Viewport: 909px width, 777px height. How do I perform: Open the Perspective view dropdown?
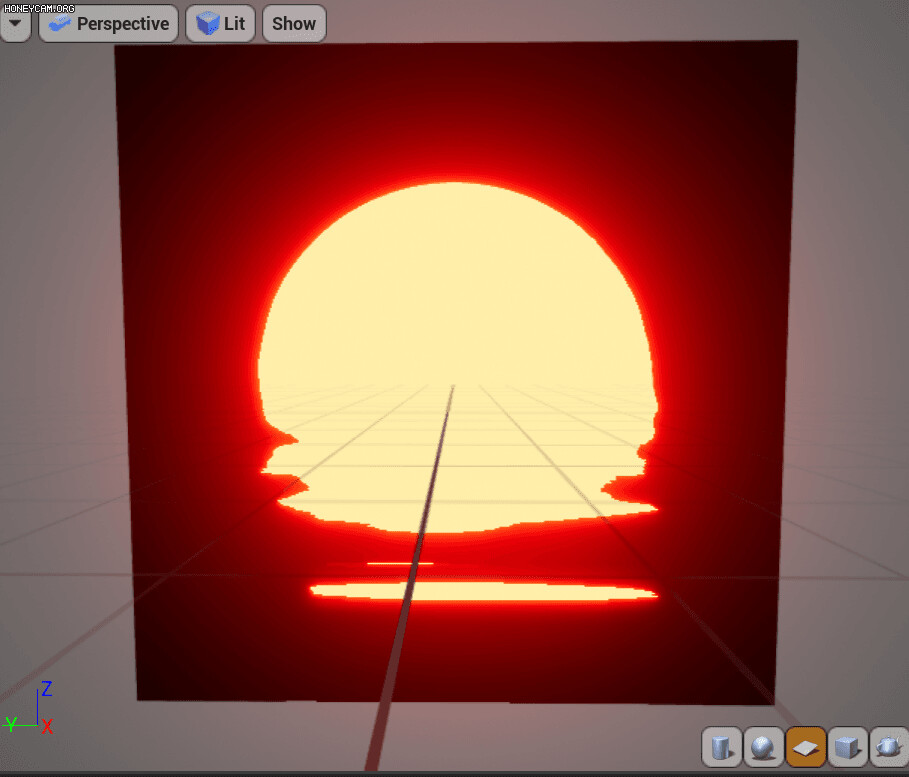click(108, 23)
